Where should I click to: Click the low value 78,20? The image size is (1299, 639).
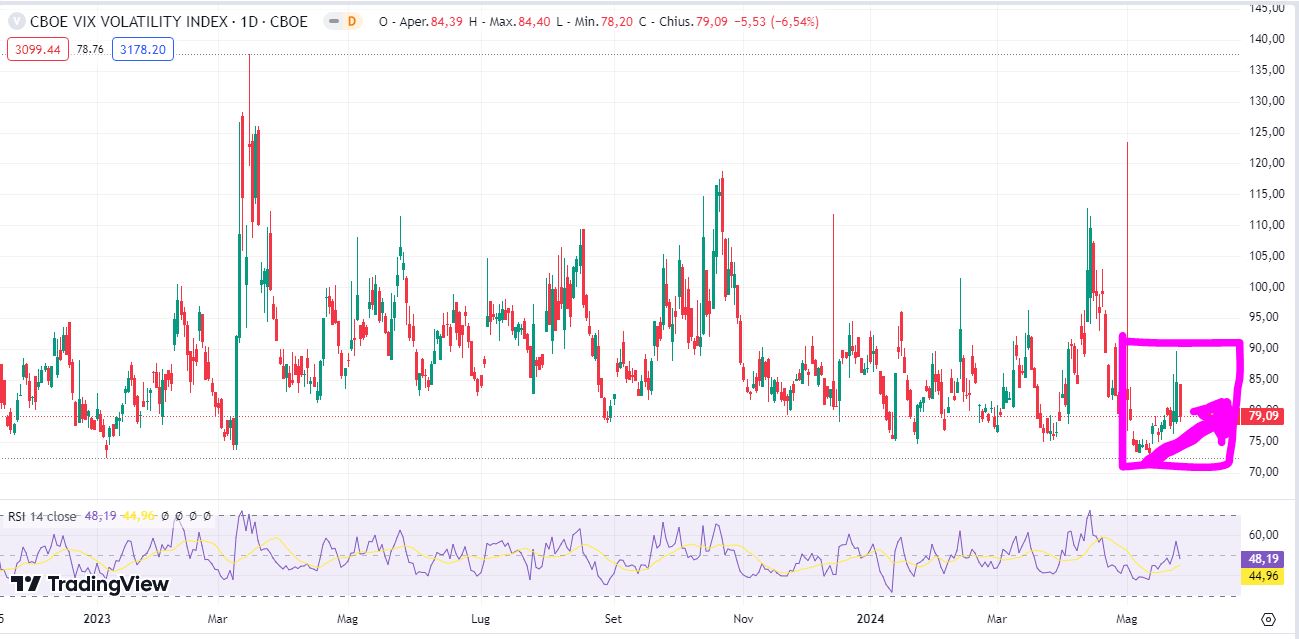click(x=615, y=21)
